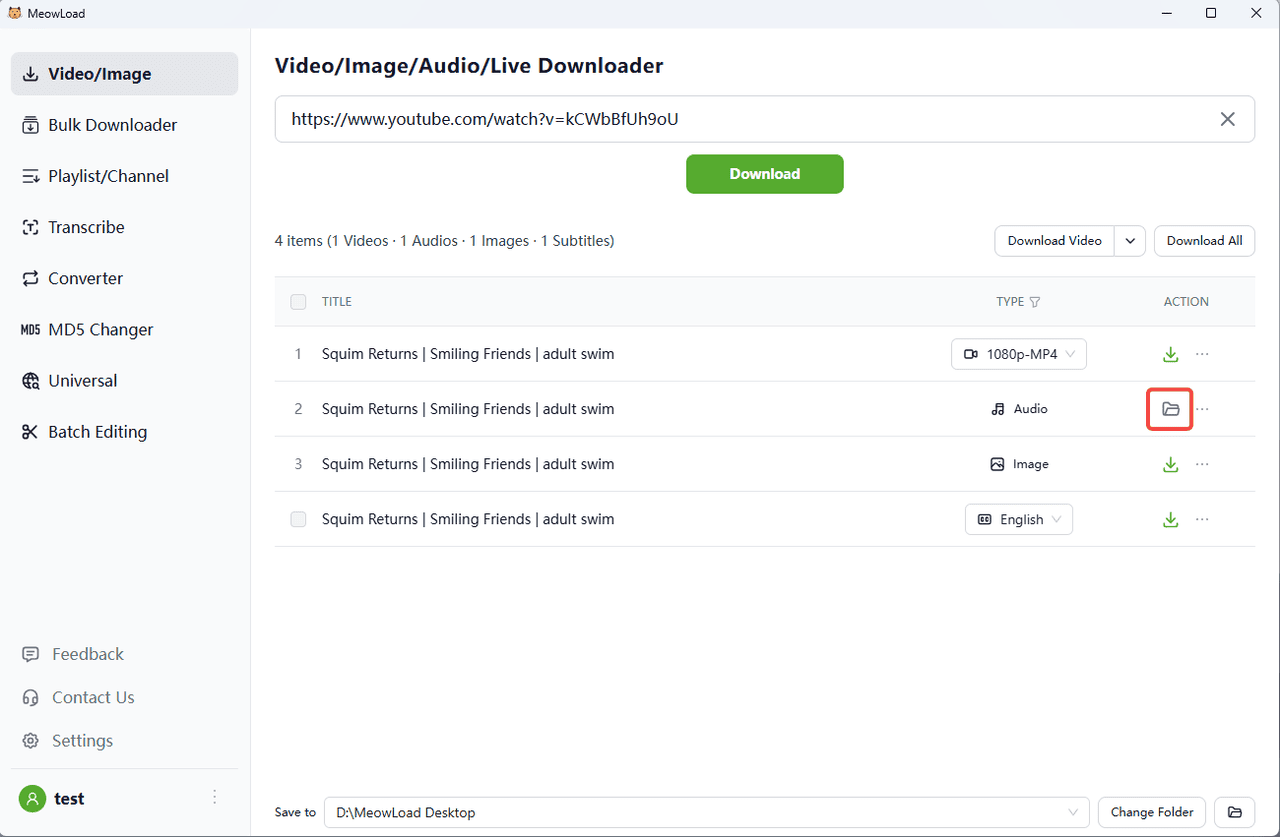Click the download icon in the Image row
The width and height of the screenshot is (1280, 837).
click(x=1170, y=464)
